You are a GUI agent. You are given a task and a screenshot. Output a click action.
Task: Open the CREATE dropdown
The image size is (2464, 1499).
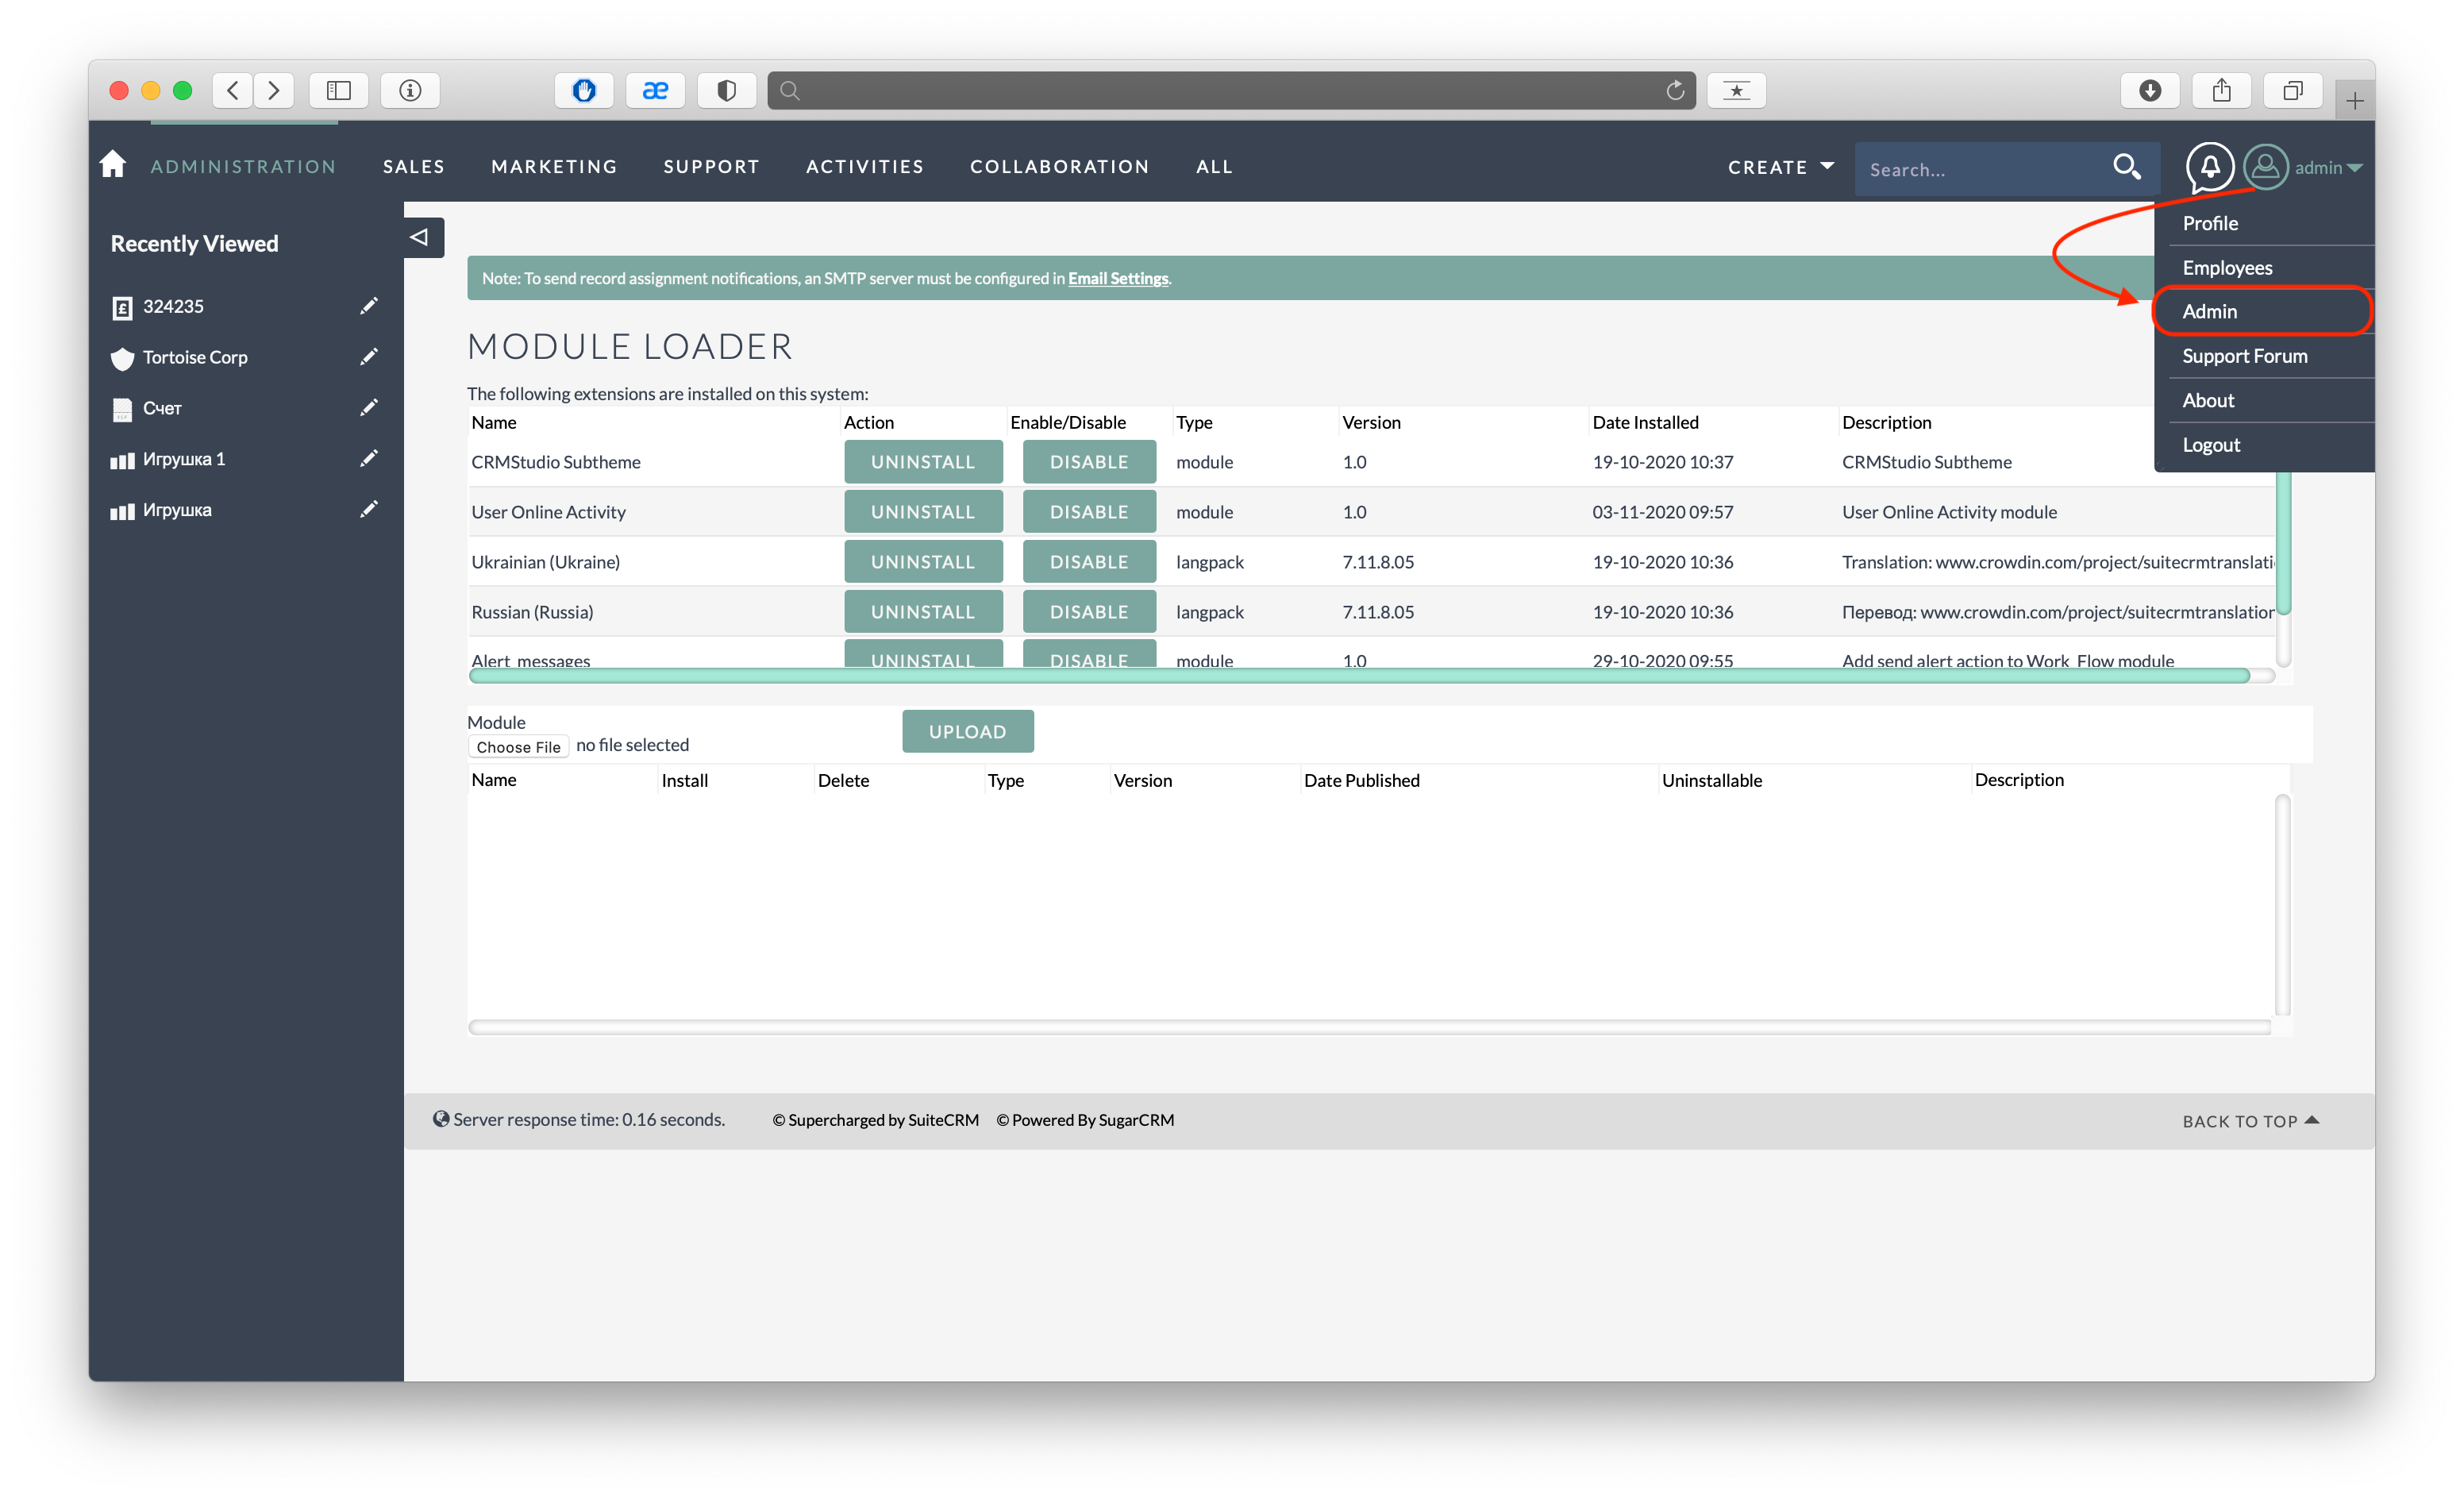(x=1781, y=167)
